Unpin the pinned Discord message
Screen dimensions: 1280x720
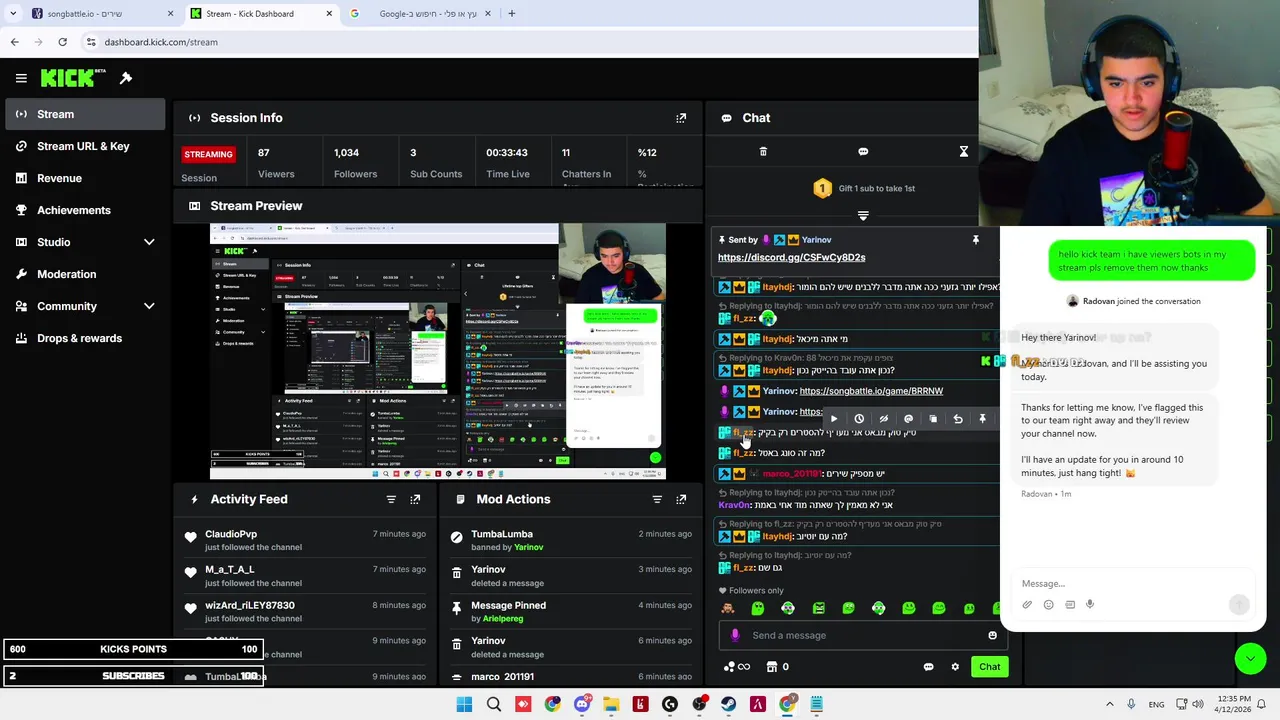pos(976,240)
